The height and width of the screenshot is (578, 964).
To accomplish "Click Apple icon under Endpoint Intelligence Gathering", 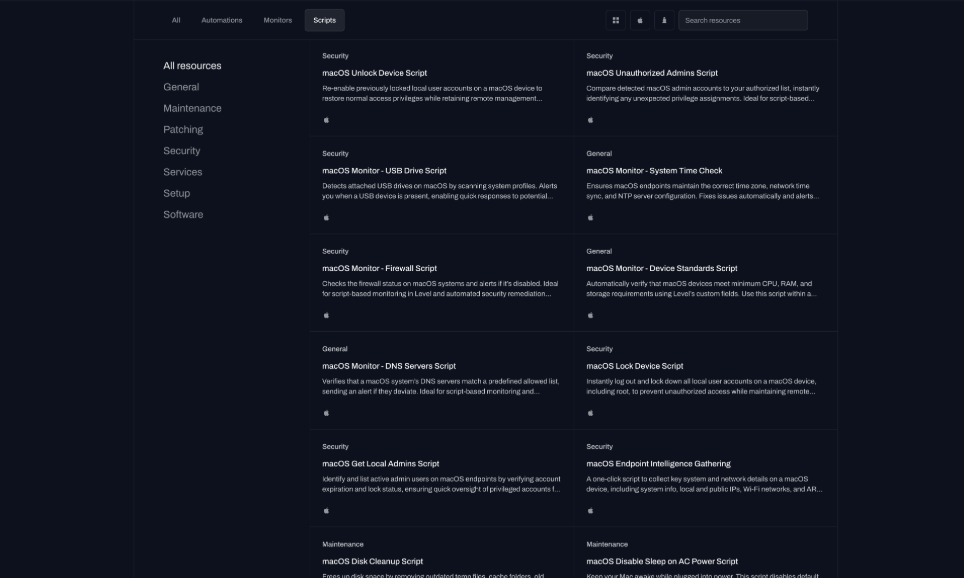I will click(590, 510).
